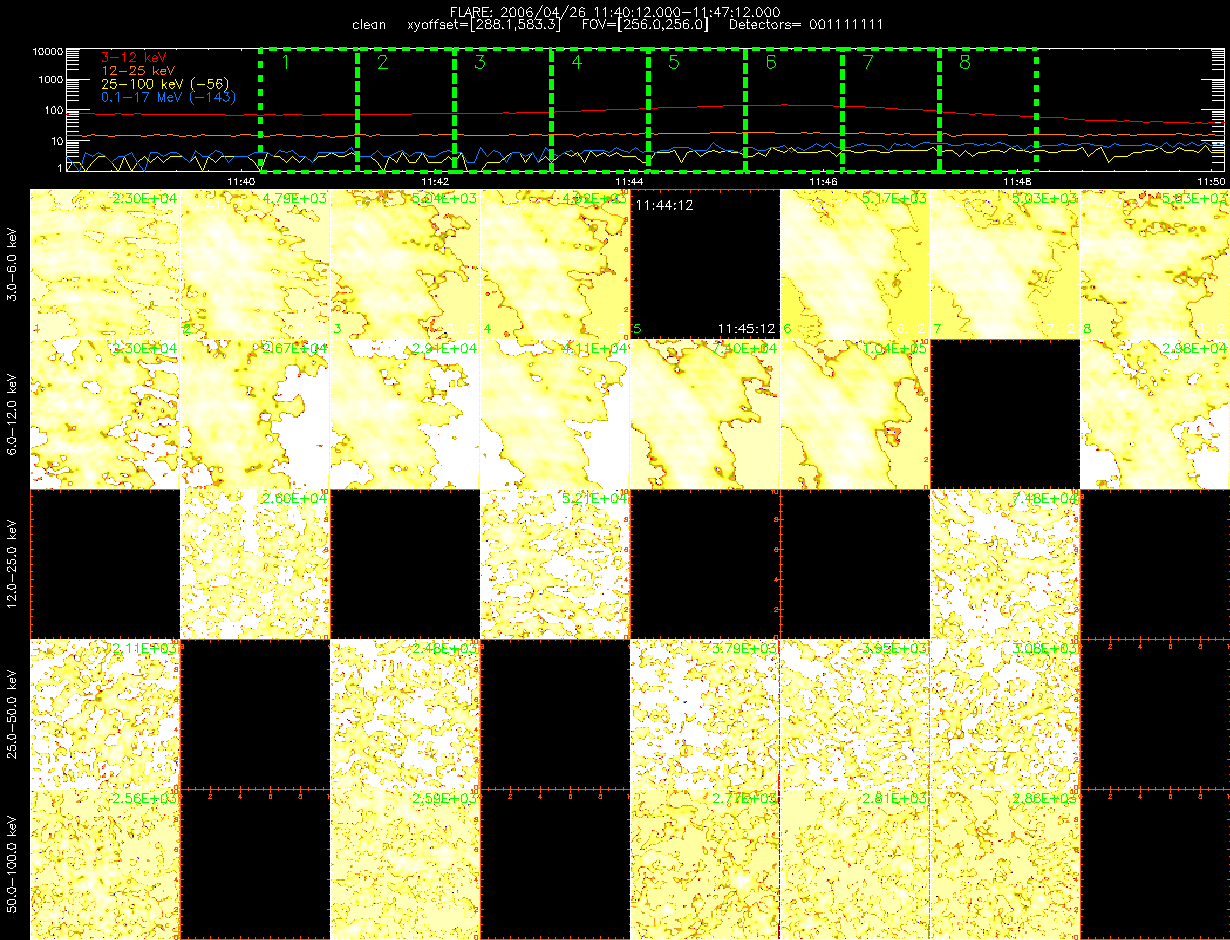The height and width of the screenshot is (940, 1230).
Task: Select time interval 4 marker in light curve
Action: tap(576, 63)
